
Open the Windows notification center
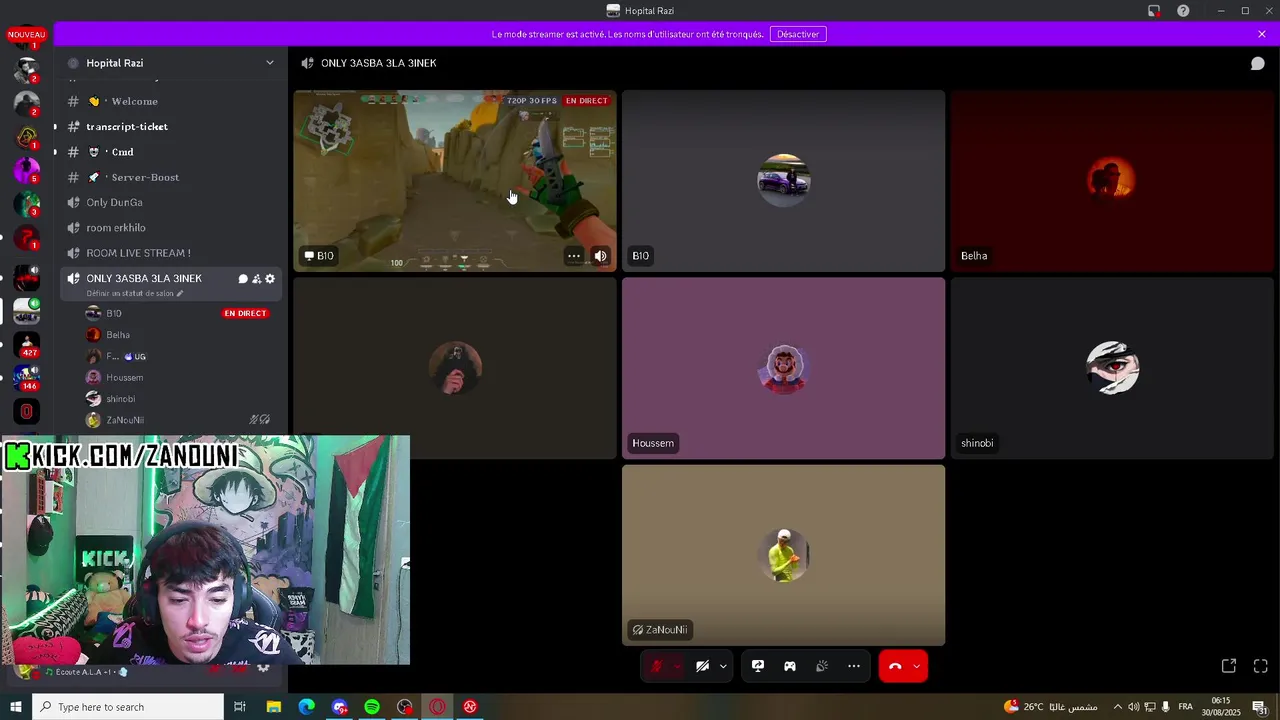[x=1259, y=707]
